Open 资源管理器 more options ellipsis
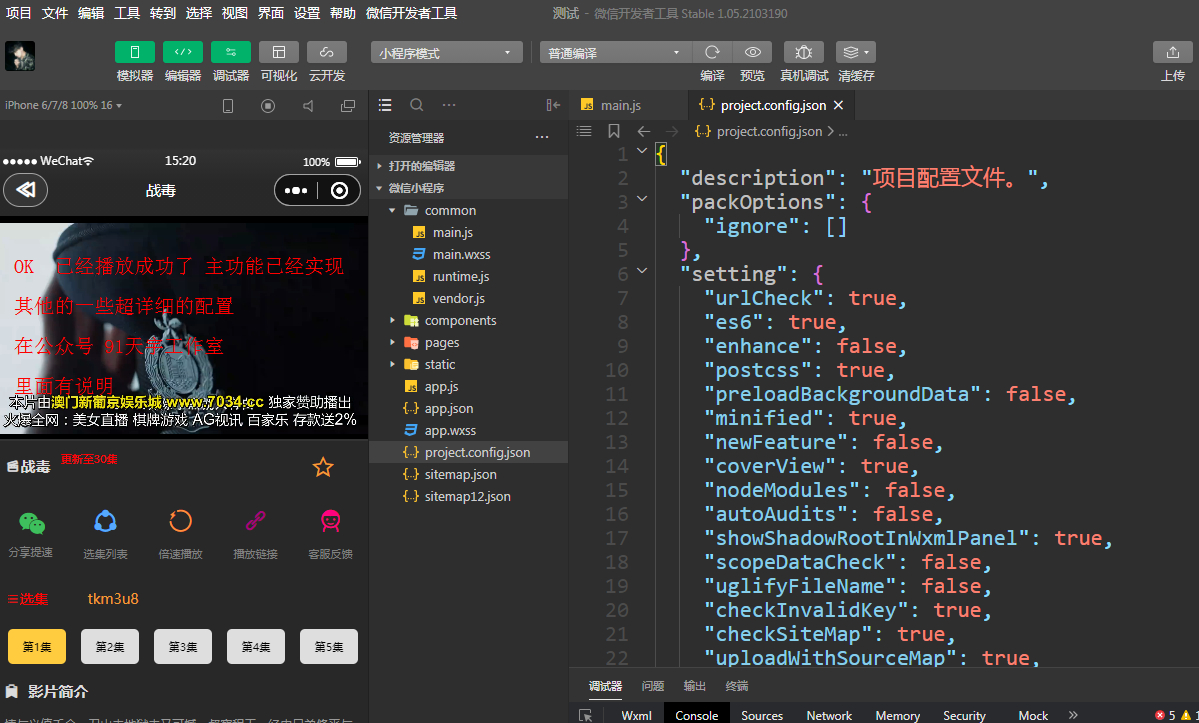Image resolution: width=1199 pixels, height=723 pixels. (x=542, y=138)
